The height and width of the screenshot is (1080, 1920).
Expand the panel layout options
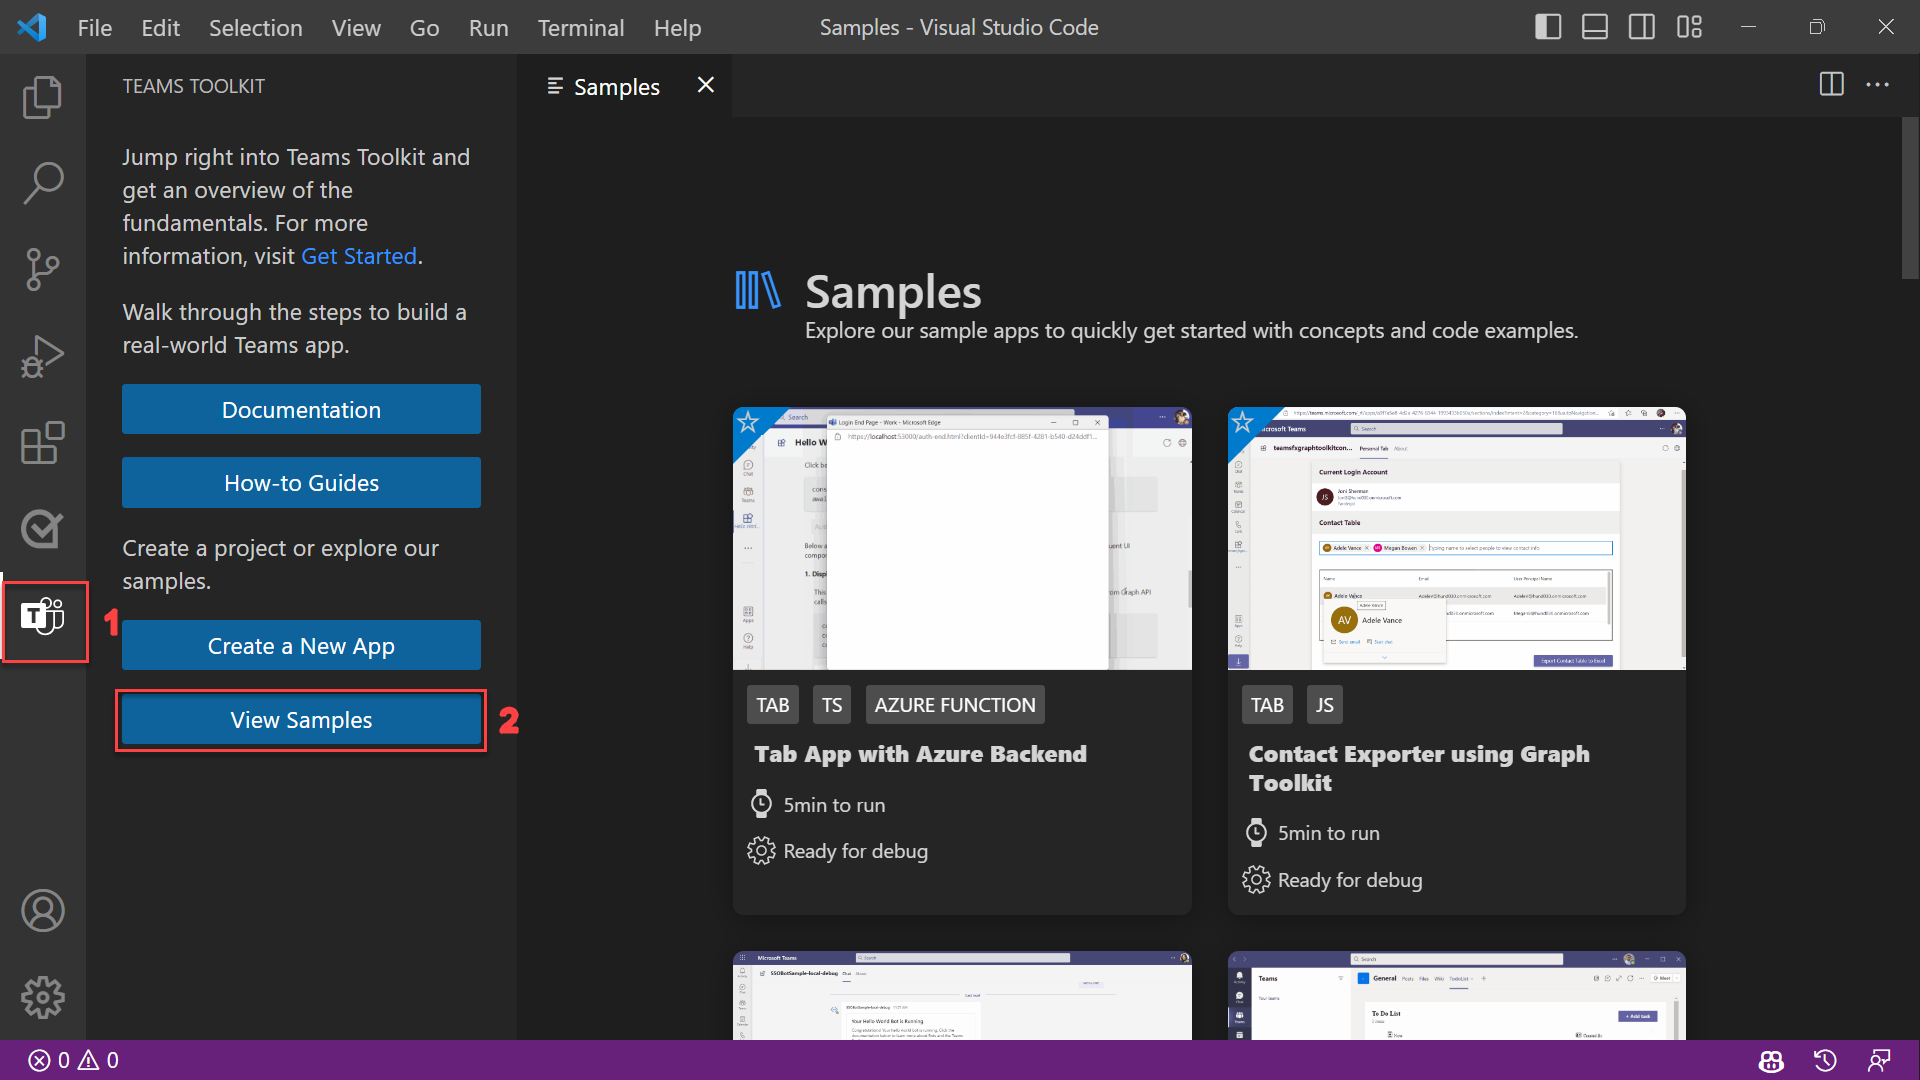click(1689, 26)
